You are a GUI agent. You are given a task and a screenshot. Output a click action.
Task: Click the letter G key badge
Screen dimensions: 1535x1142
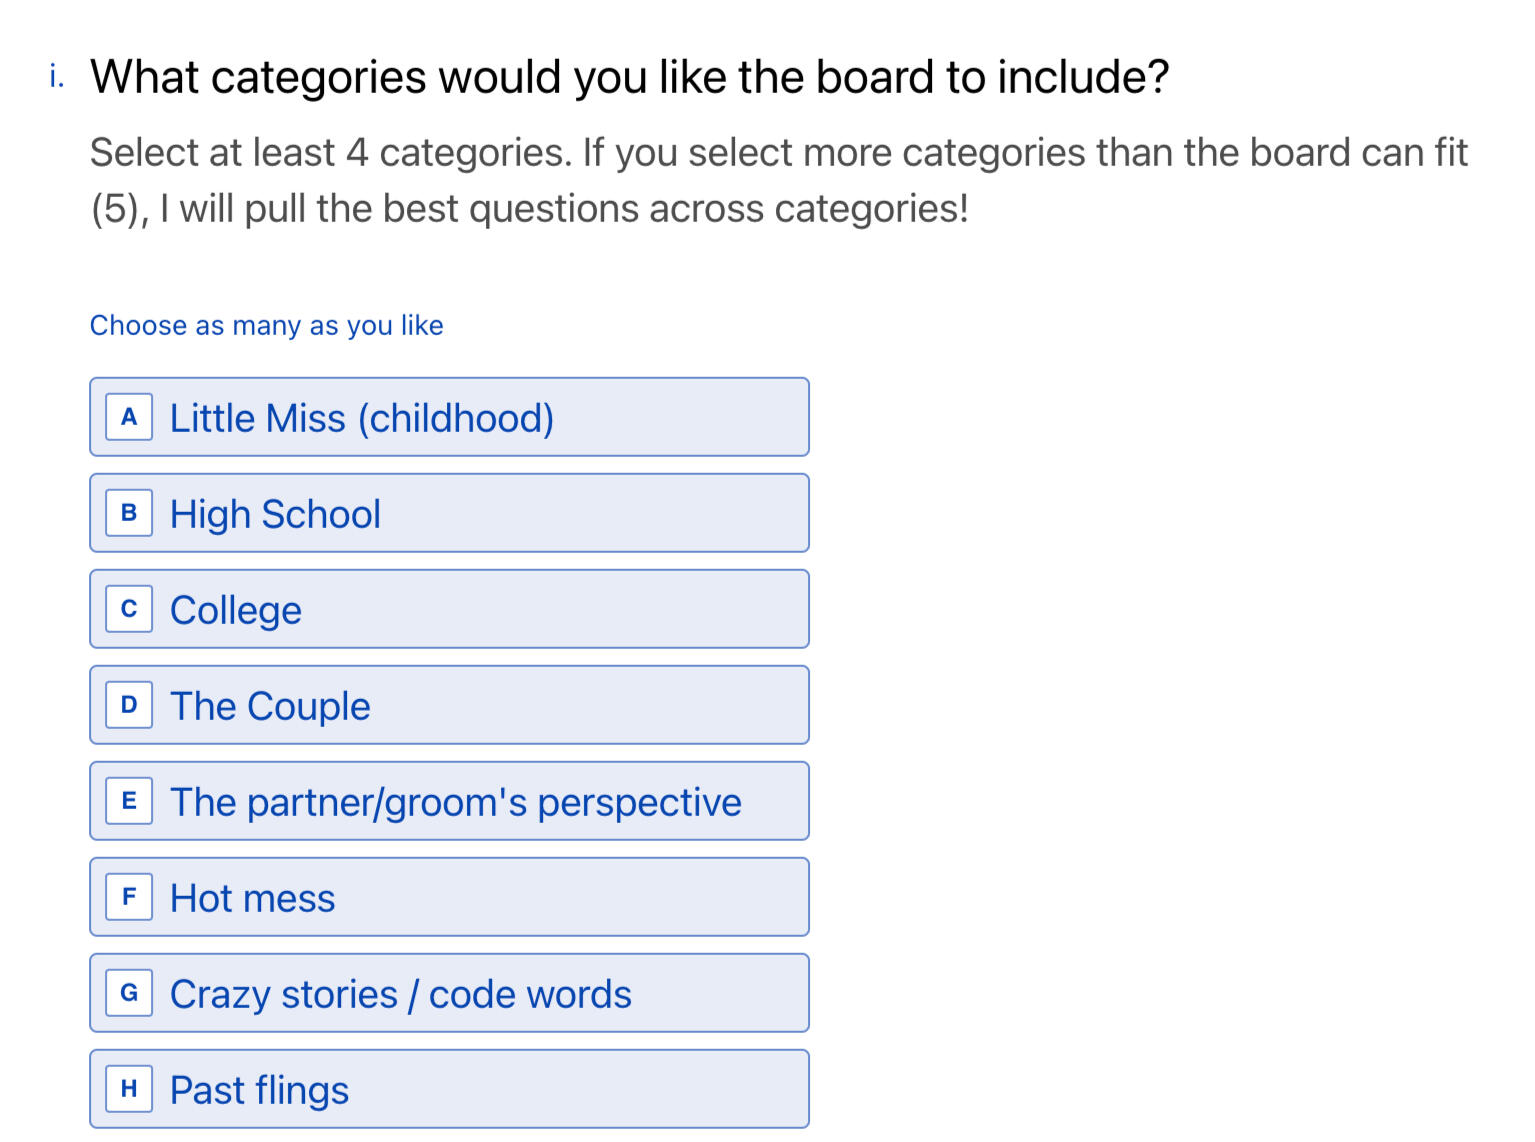(129, 993)
